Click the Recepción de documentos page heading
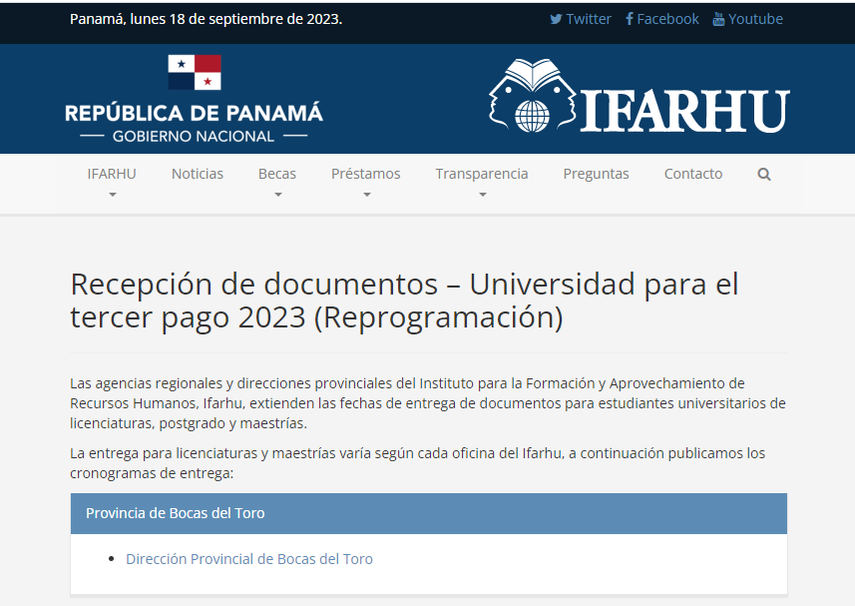 click(x=404, y=301)
